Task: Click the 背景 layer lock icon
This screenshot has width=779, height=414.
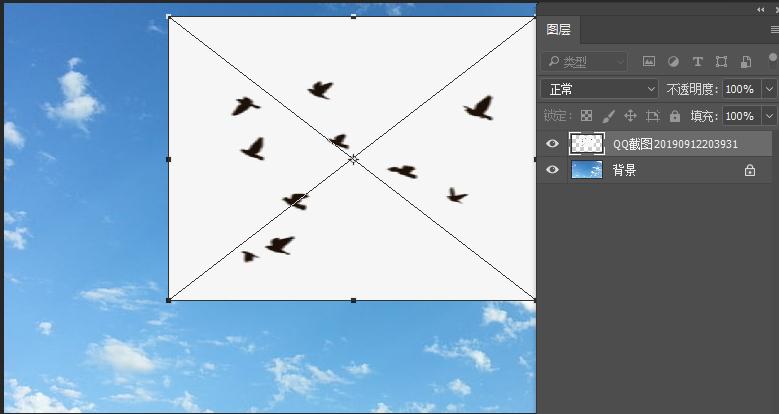Action: (750, 170)
